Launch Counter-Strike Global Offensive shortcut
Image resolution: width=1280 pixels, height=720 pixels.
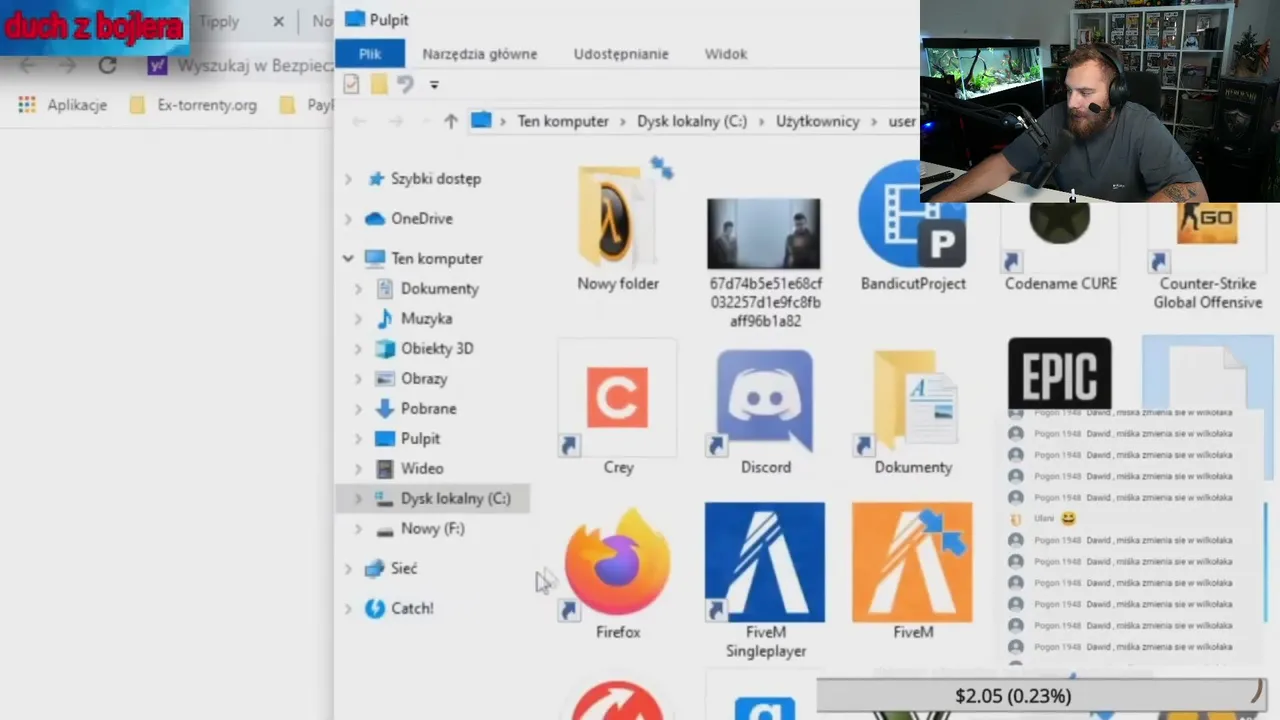click(1208, 257)
